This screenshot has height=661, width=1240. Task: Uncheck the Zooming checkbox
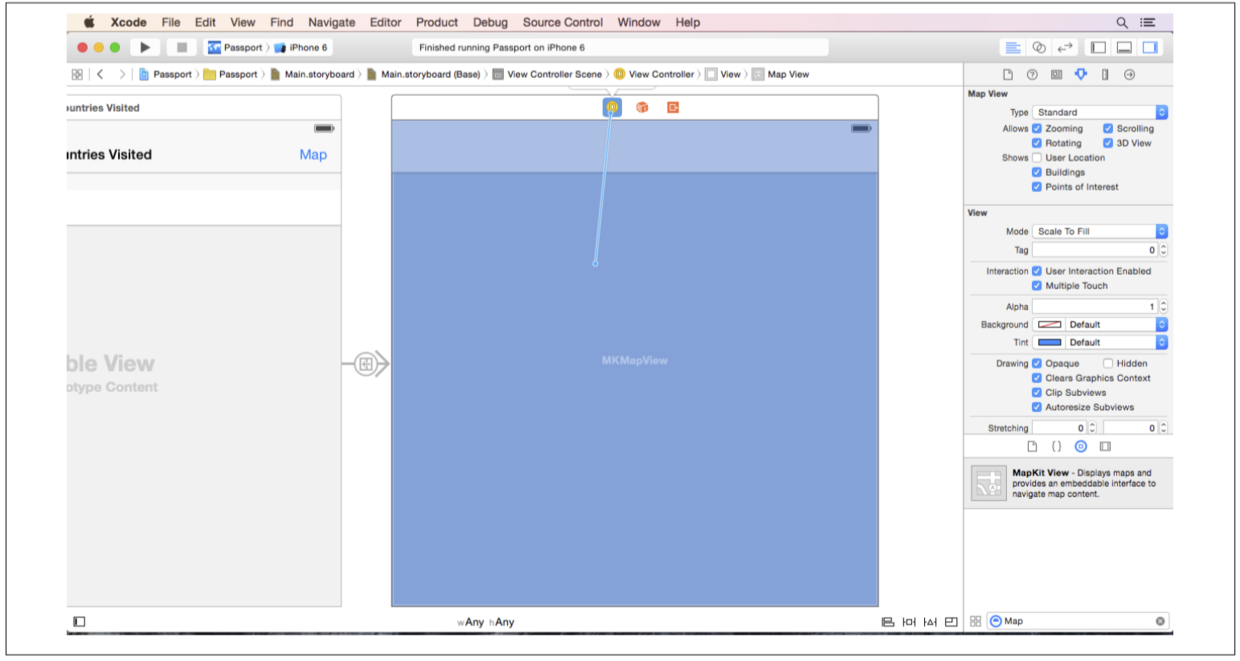[x=1037, y=129]
